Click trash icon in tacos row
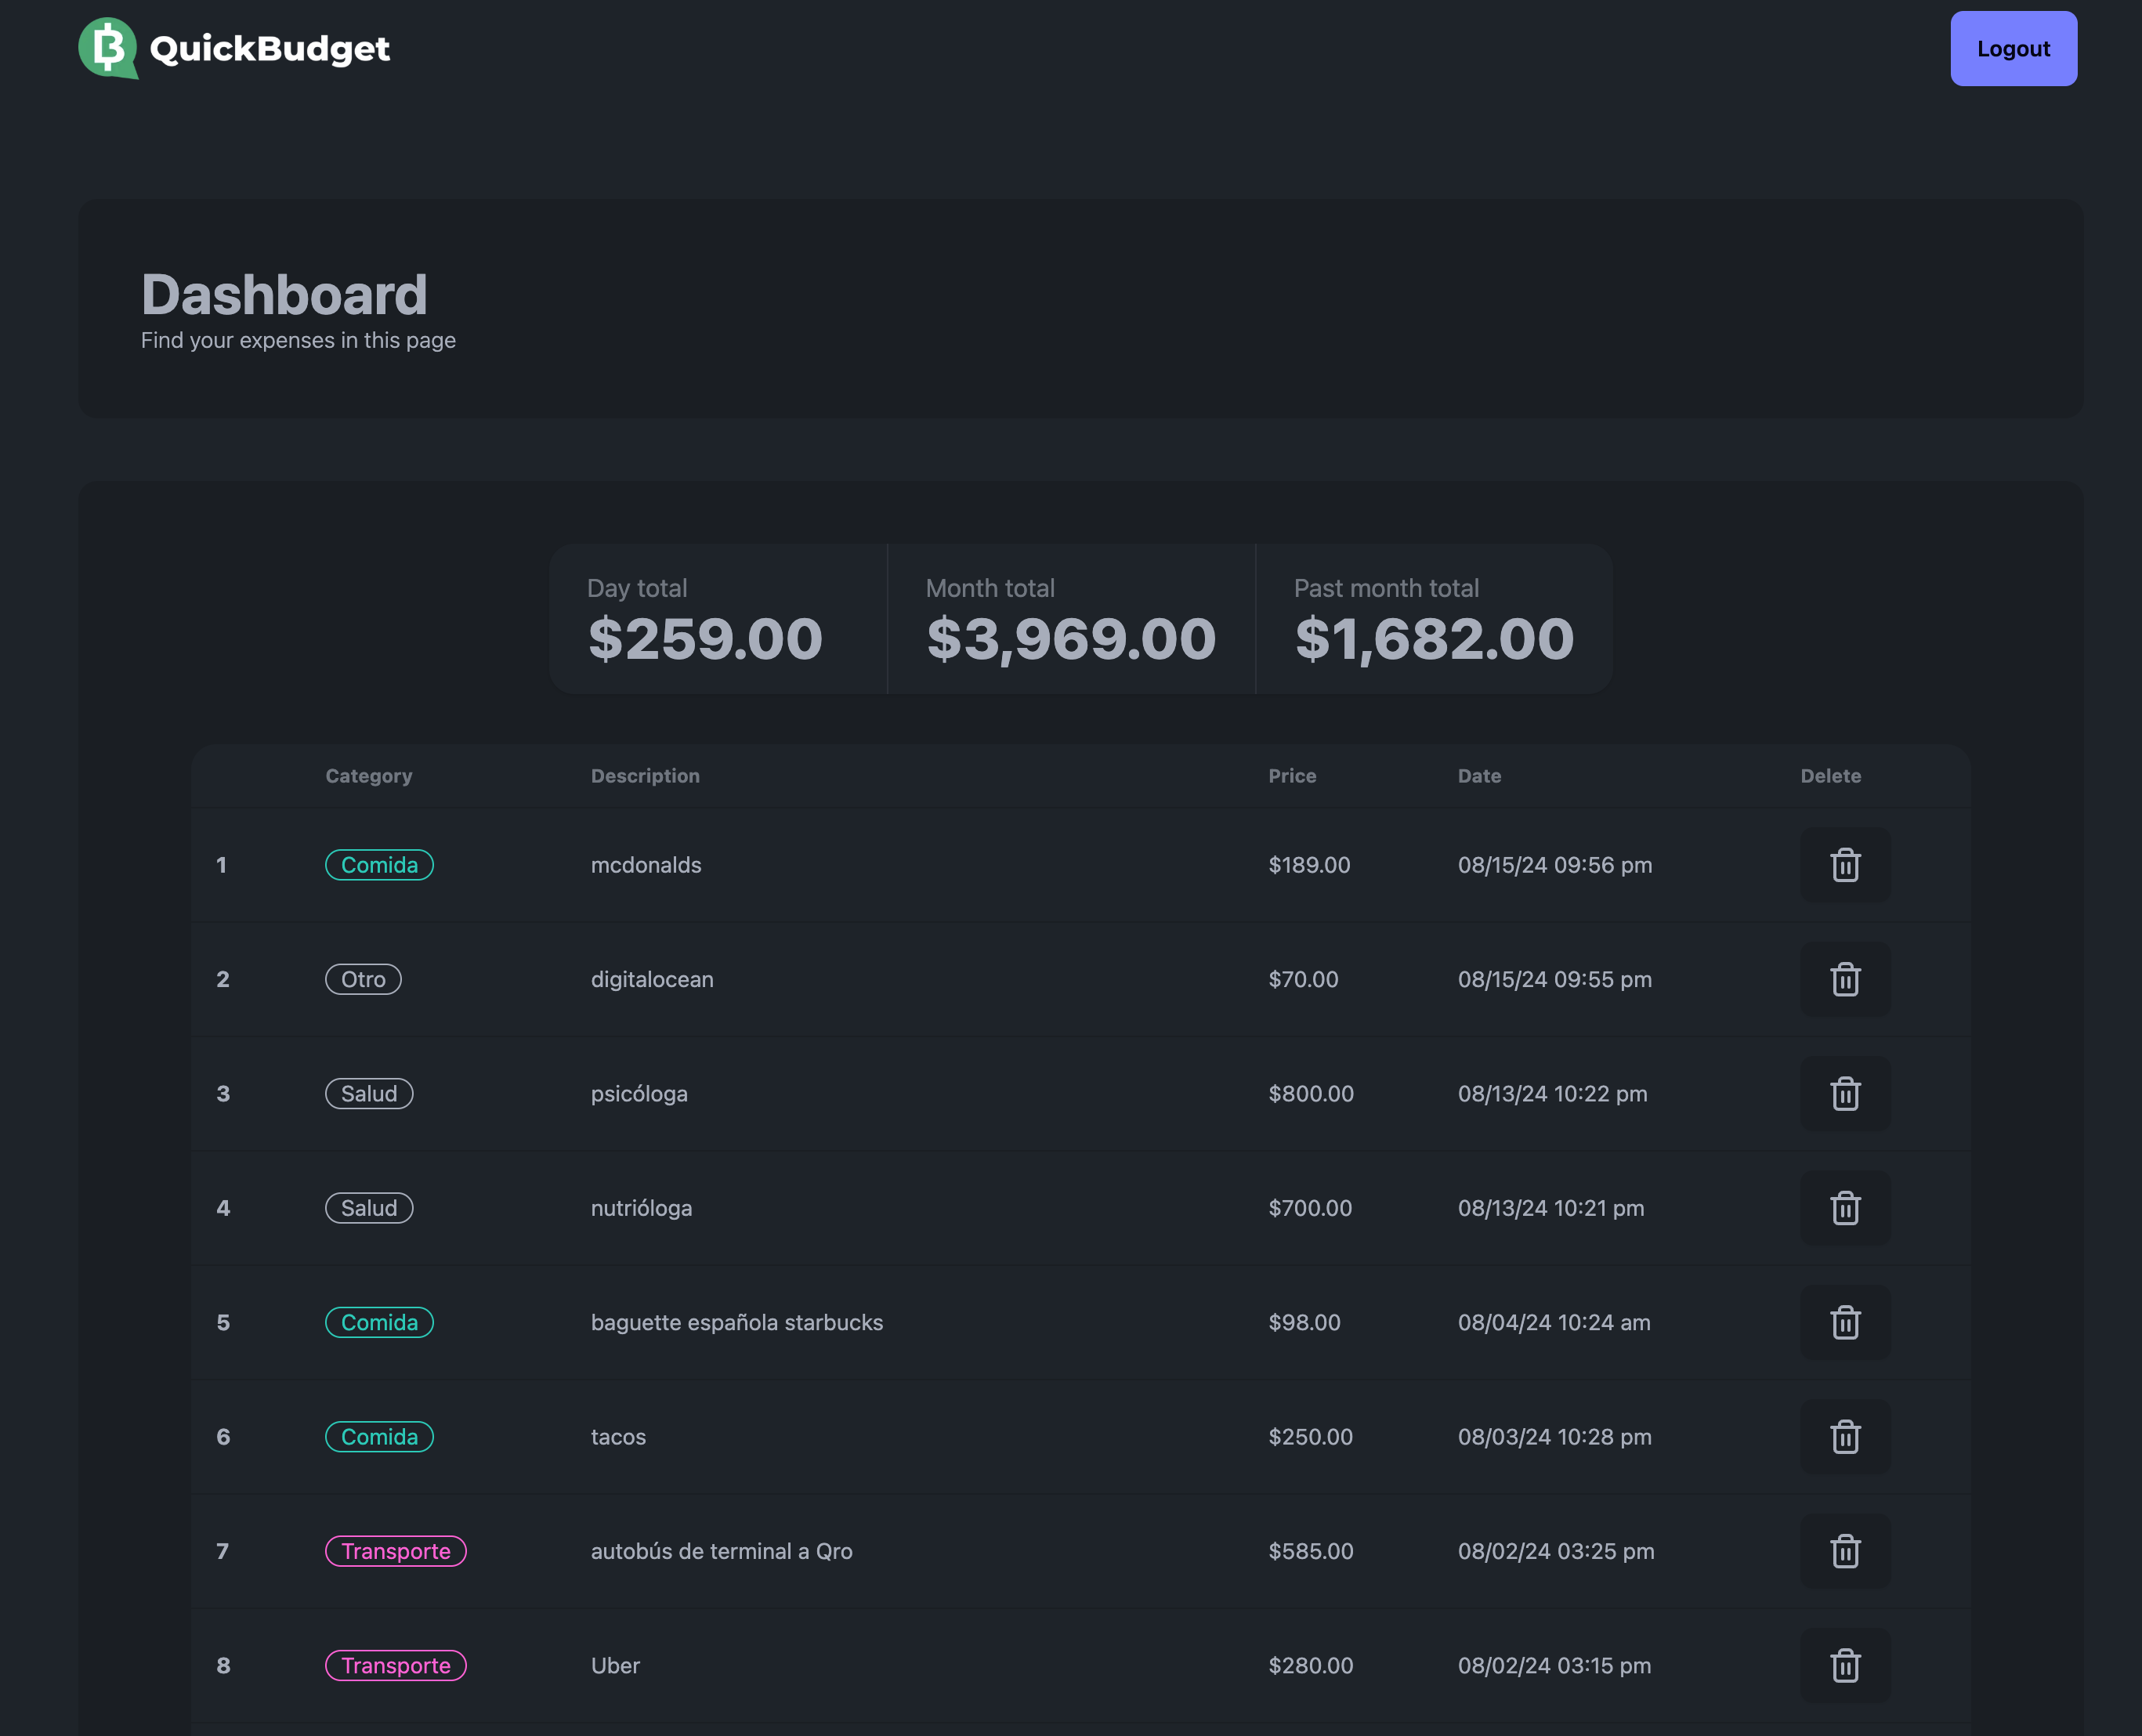This screenshot has width=2142, height=1736. 1844,1436
